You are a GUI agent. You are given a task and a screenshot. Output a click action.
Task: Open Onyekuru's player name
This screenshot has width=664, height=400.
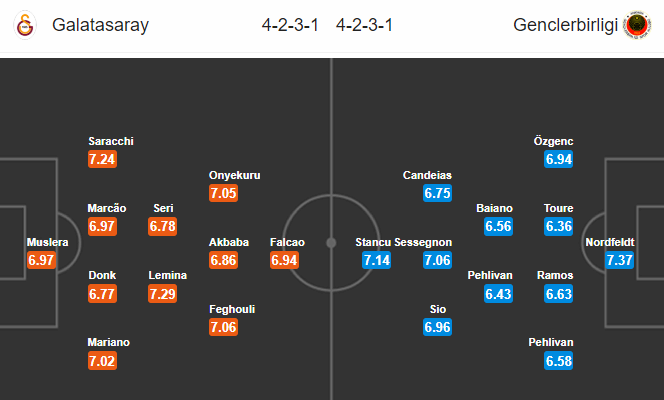(235, 175)
